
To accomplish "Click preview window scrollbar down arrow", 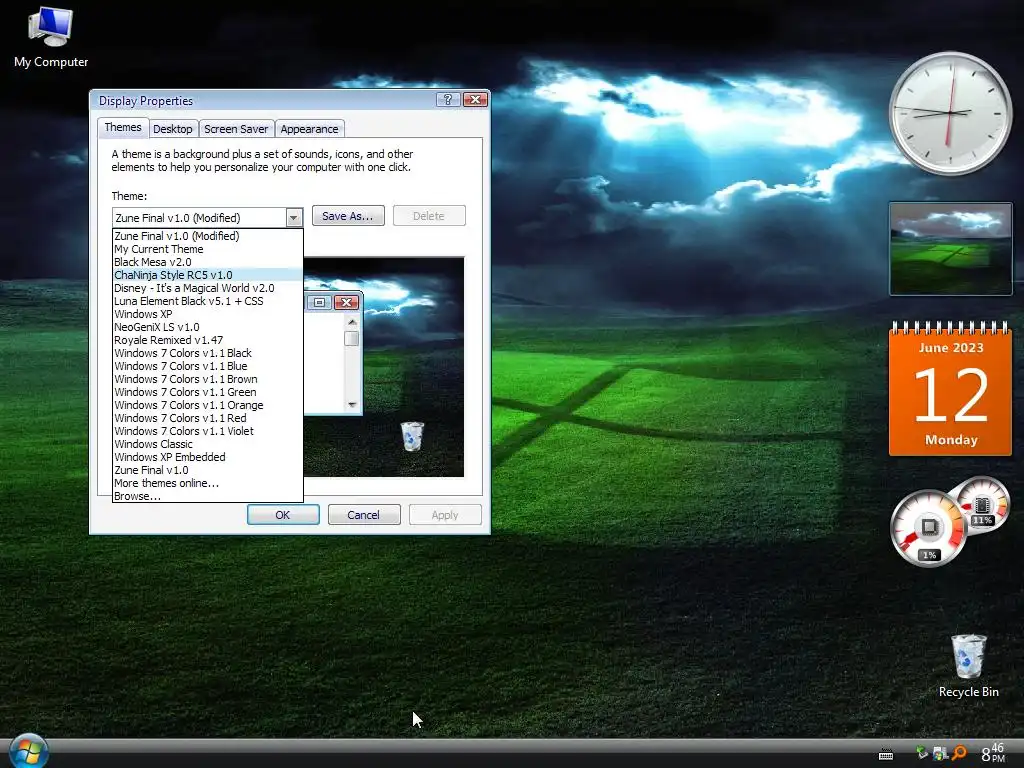I will pos(352,405).
